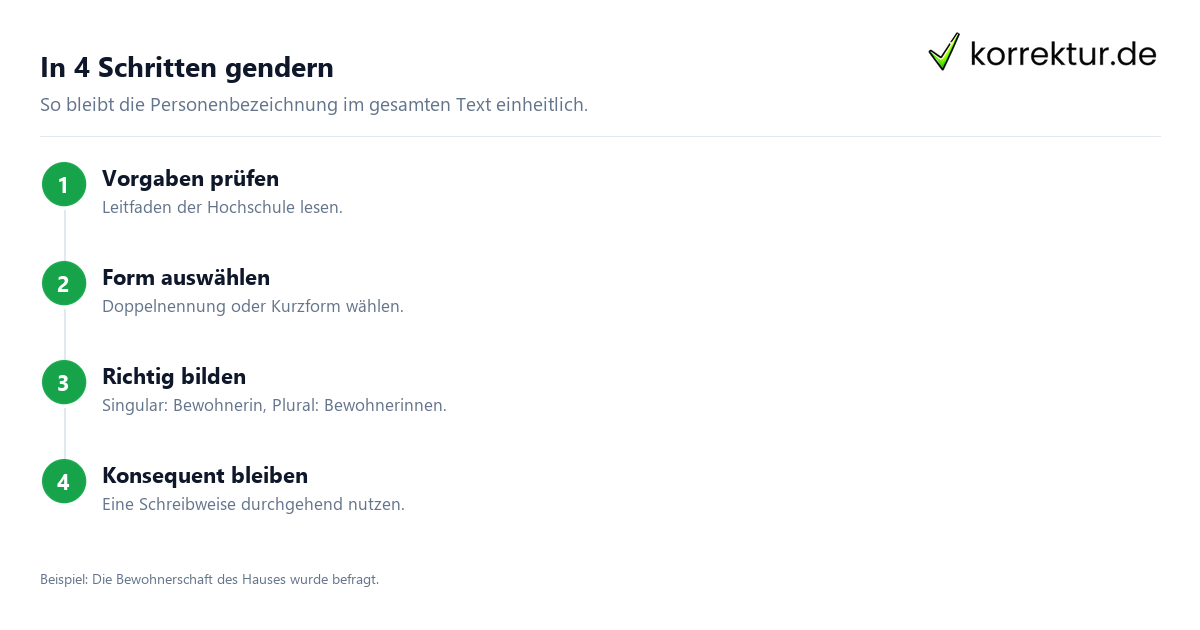
Task: Click the 'Vorgaben prüfen' step title
Action: [190, 179]
